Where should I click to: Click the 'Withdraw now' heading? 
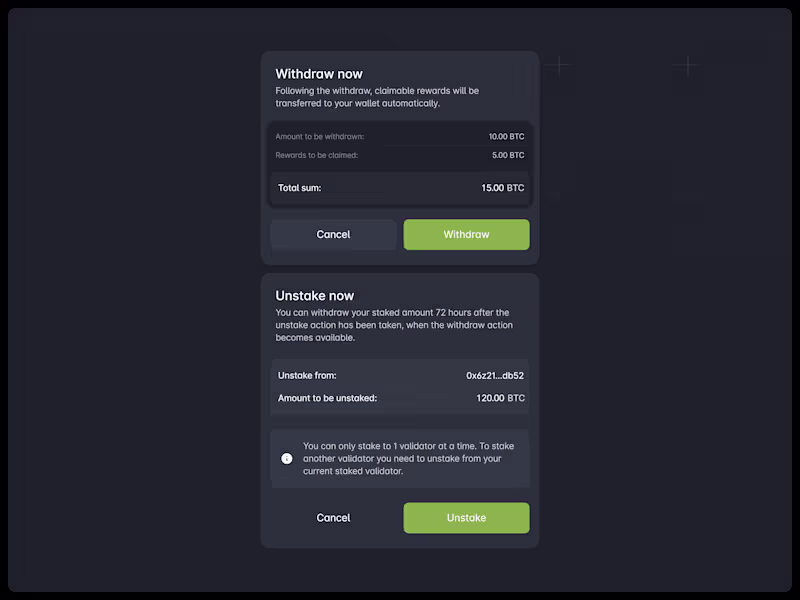[319, 74]
